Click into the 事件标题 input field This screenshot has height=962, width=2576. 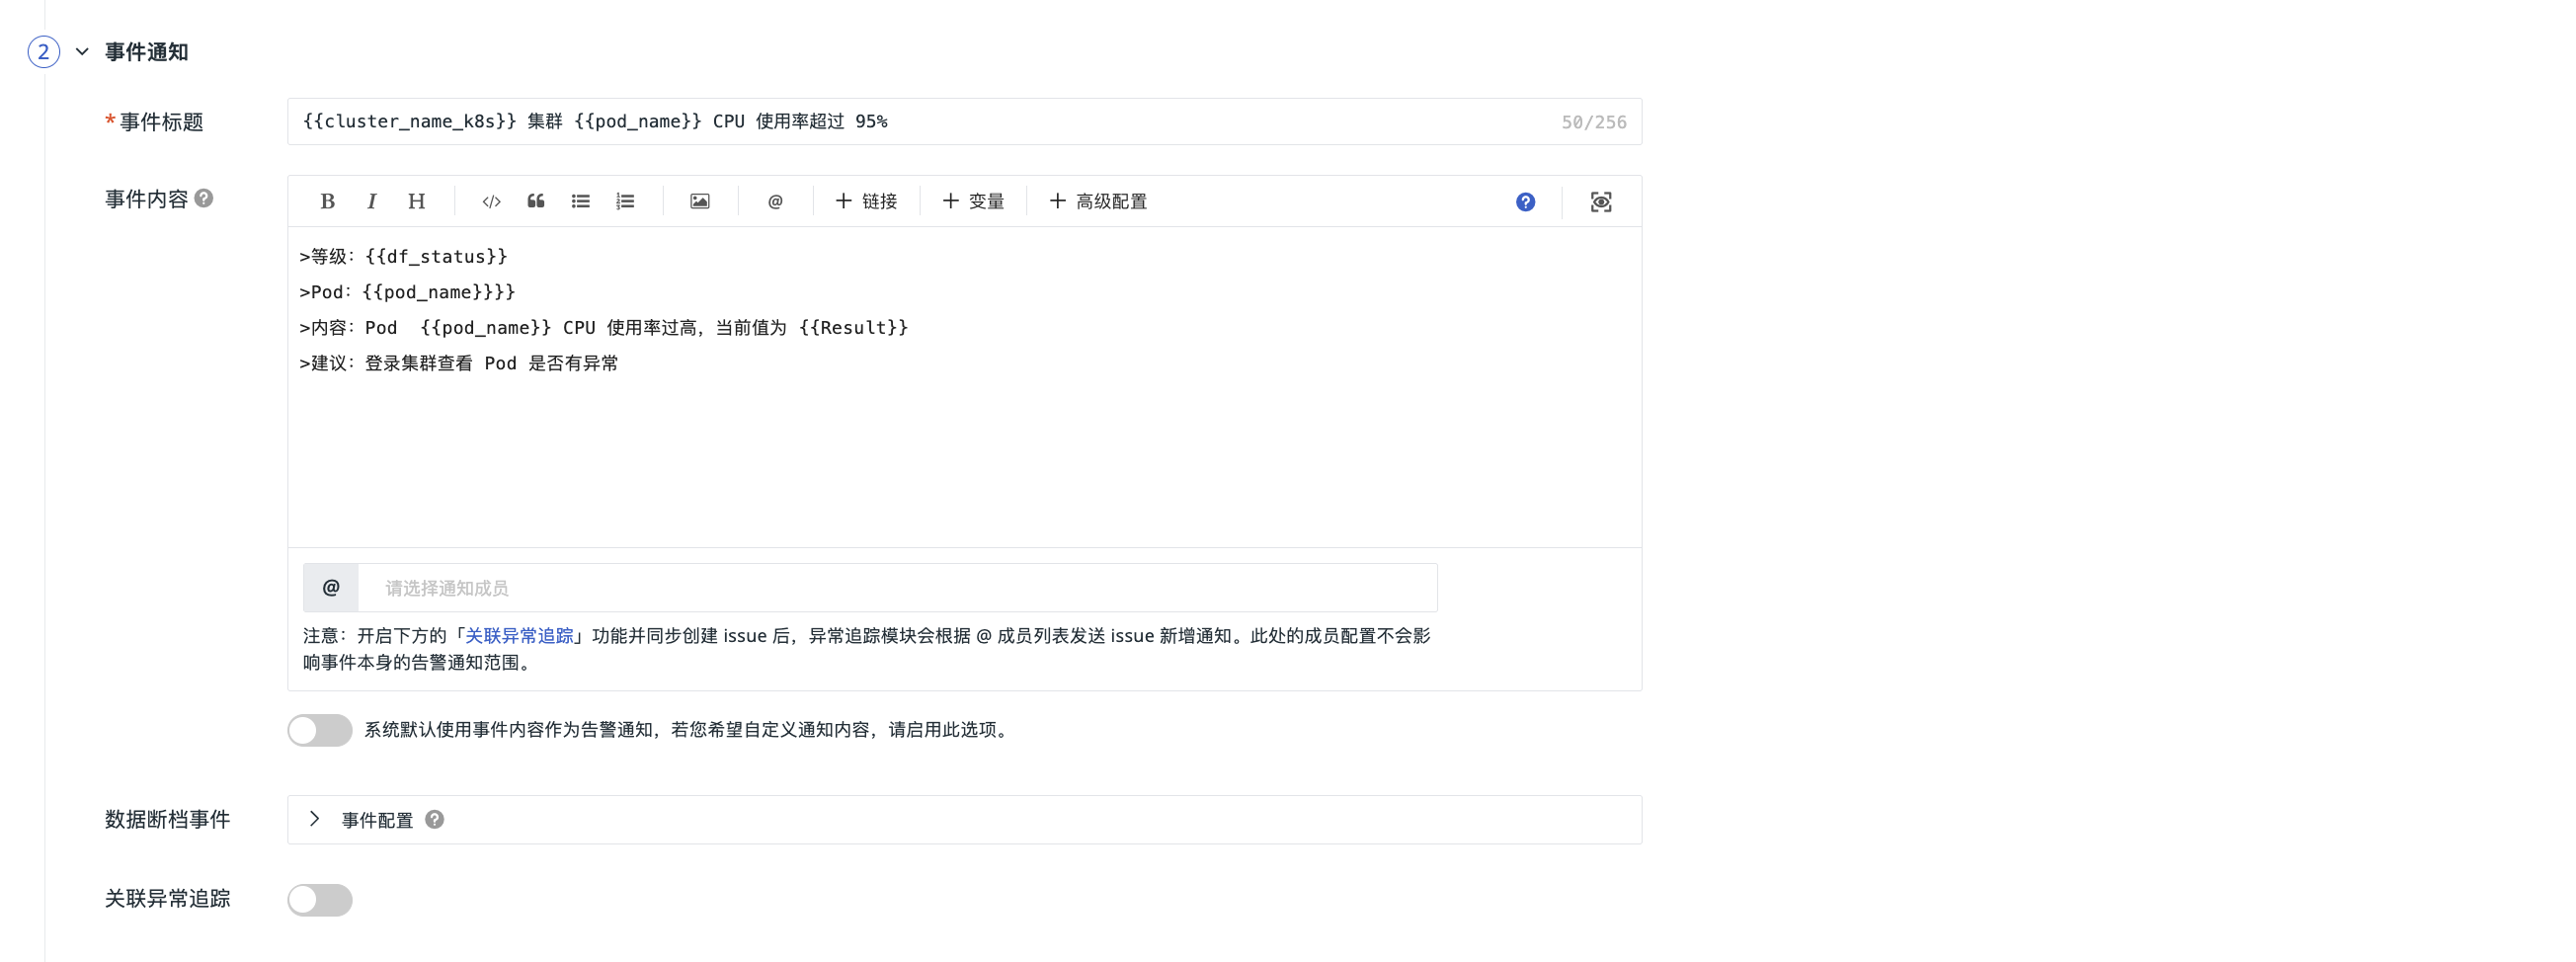pyautogui.click(x=964, y=121)
